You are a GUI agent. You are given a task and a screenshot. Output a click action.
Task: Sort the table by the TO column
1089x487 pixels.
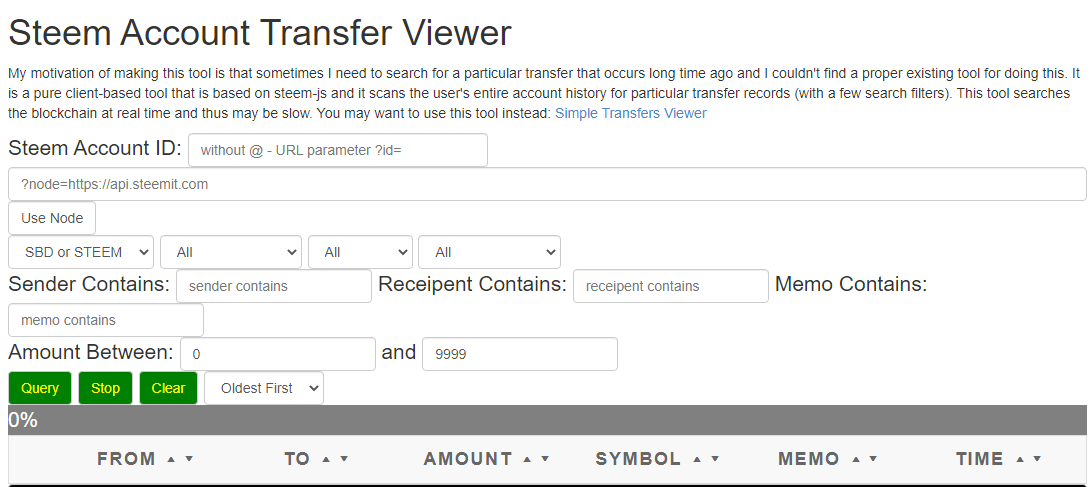(297, 459)
